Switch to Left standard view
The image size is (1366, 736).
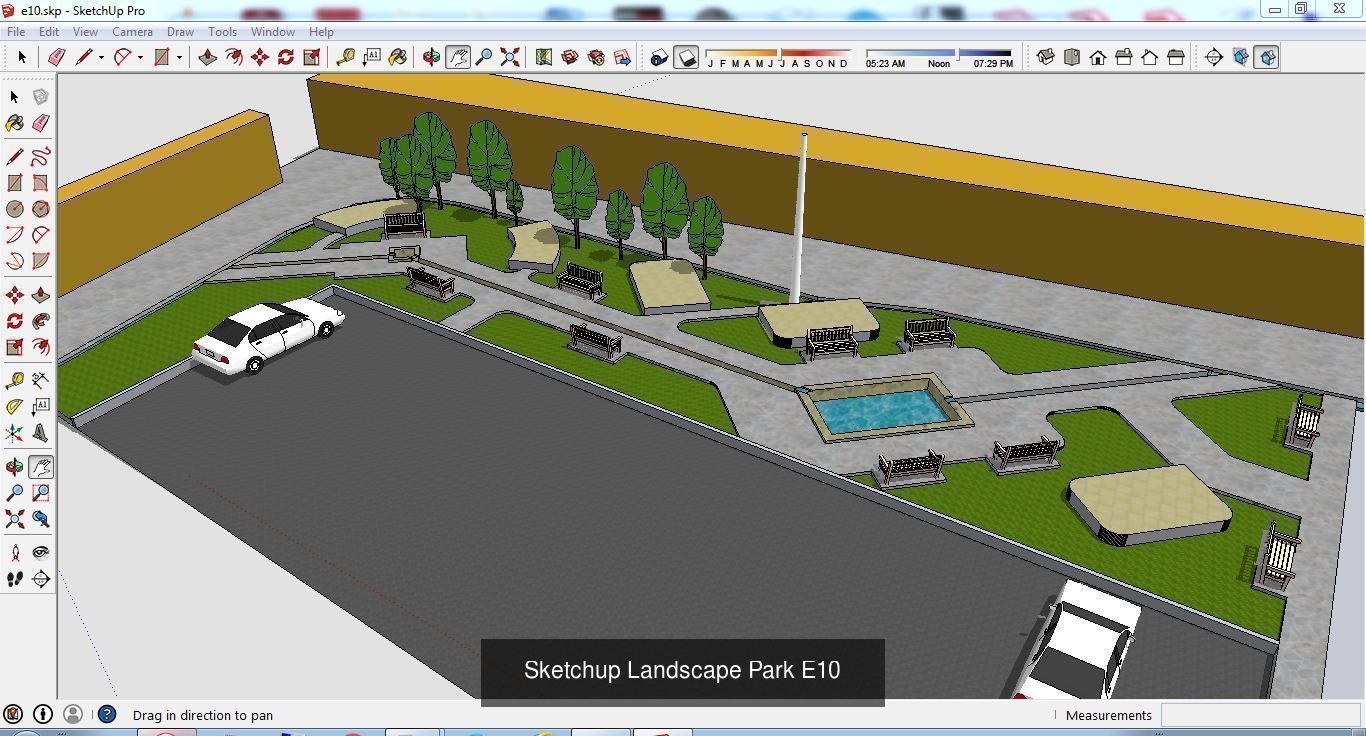click(1176, 57)
